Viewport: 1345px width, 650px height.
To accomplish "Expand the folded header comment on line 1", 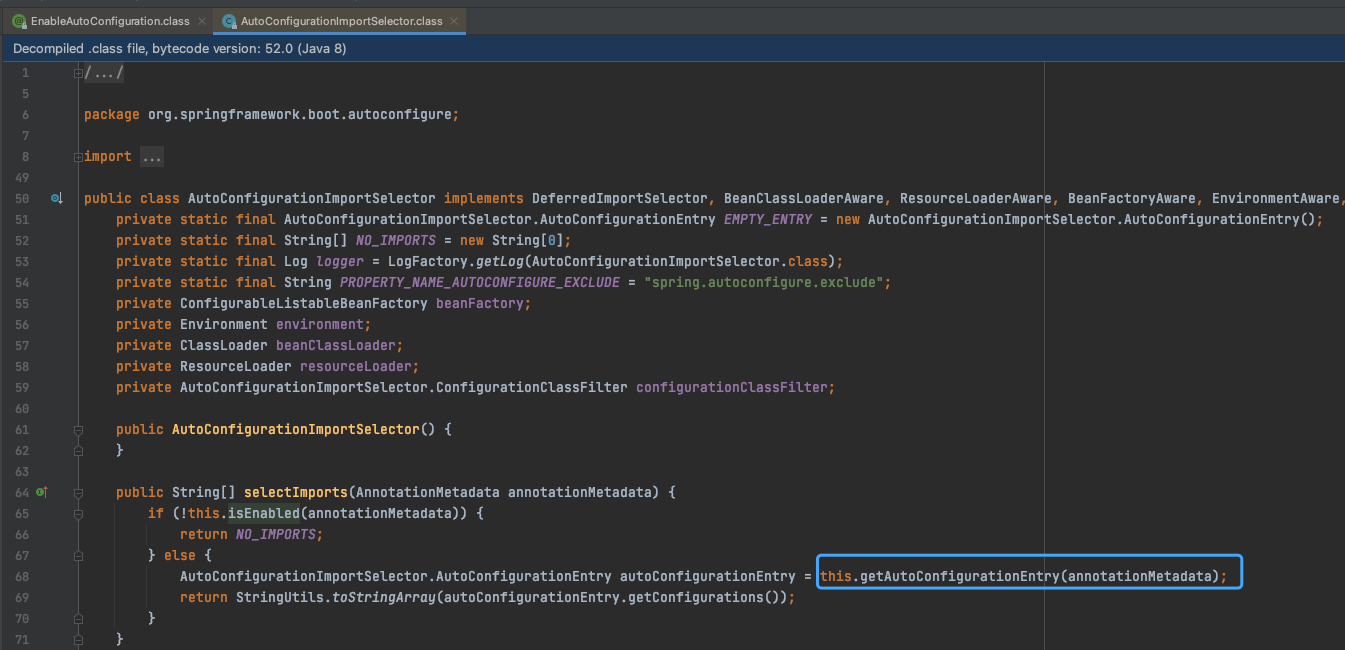I will coord(78,73).
